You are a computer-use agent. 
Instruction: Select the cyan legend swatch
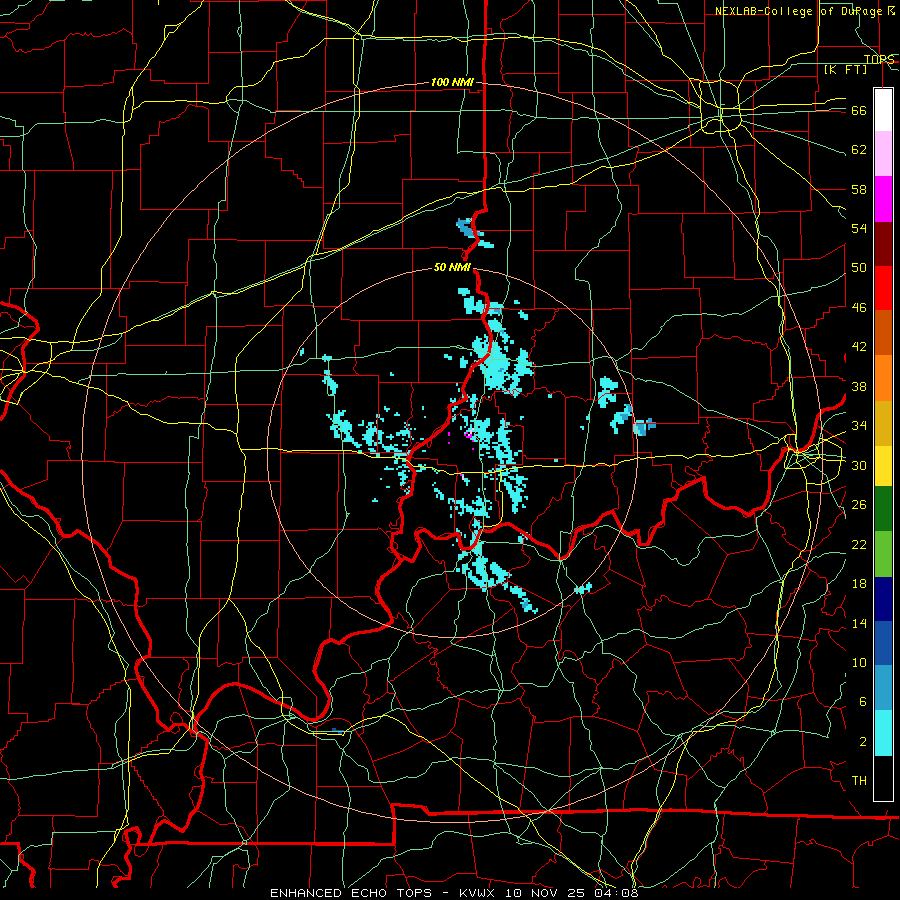[883, 733]
